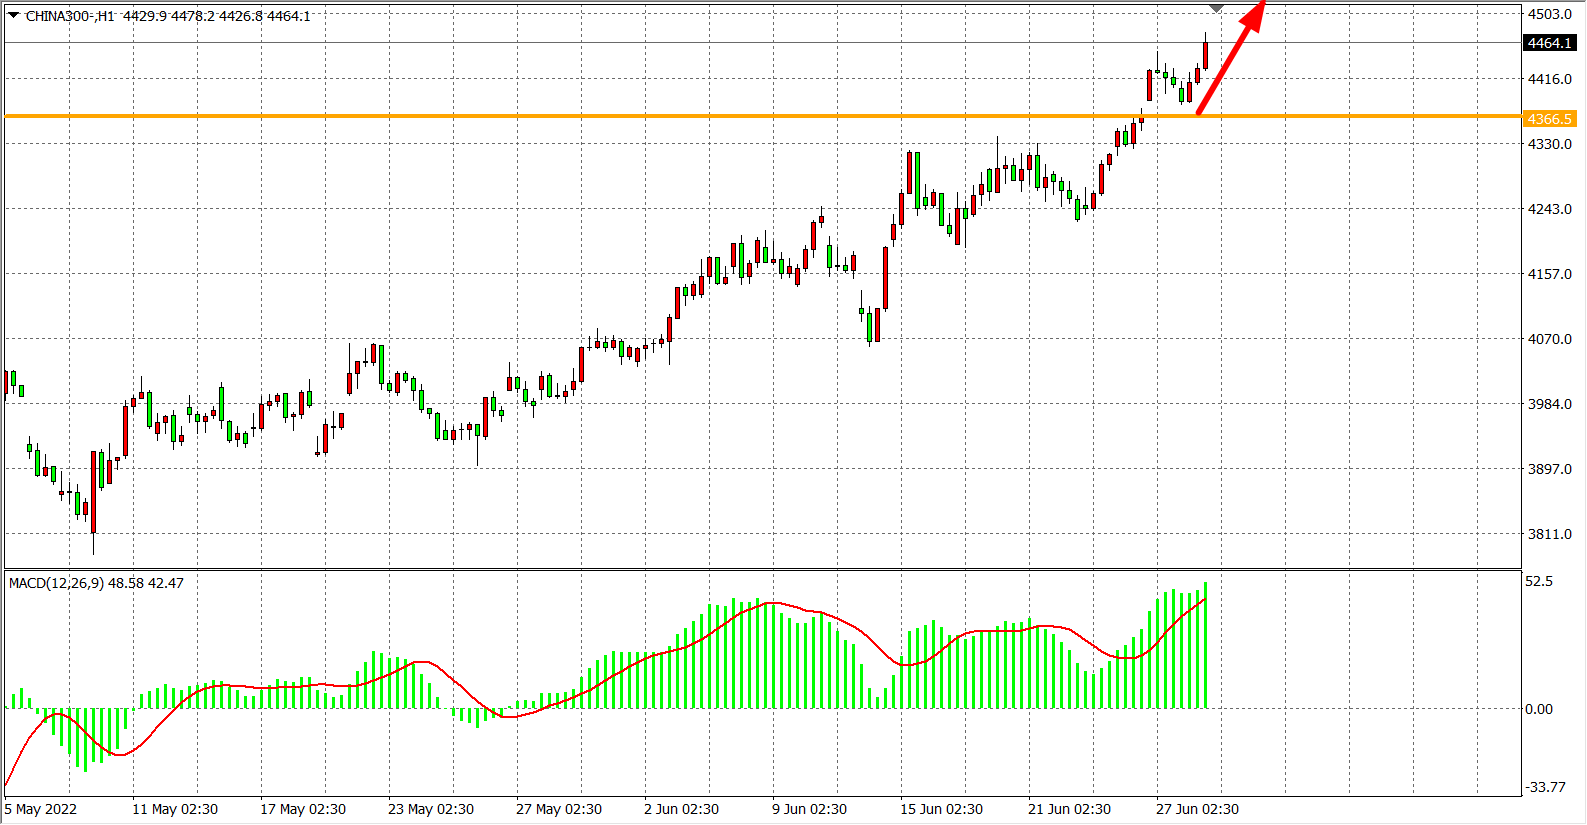The image size is (1587, 825).
Task: Open the dropdown triangle beside CHINA300
Action: (14, 15)
